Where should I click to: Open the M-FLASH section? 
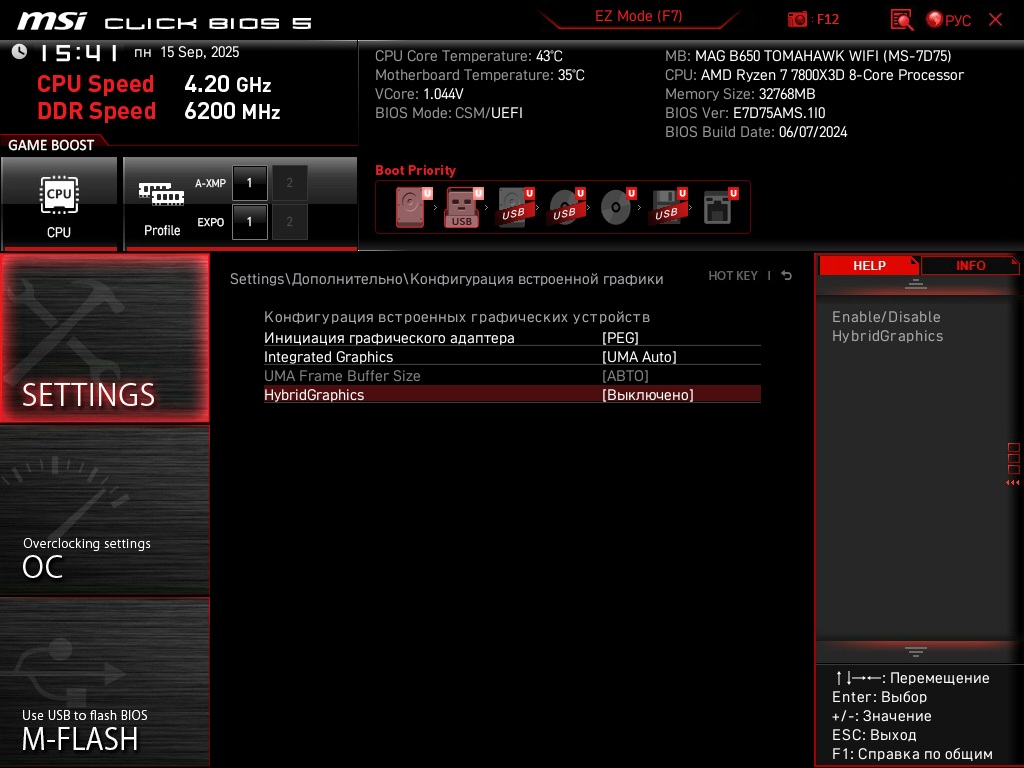coord(104,682)
